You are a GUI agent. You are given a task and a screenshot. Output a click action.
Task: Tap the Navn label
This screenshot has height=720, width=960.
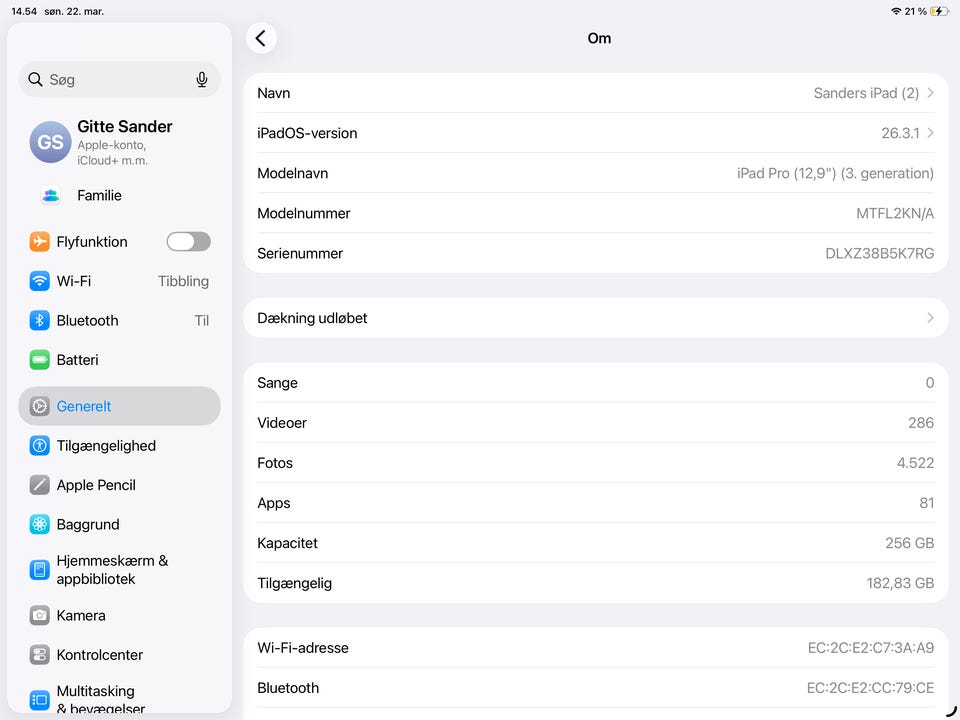click(x=274, y=93)
